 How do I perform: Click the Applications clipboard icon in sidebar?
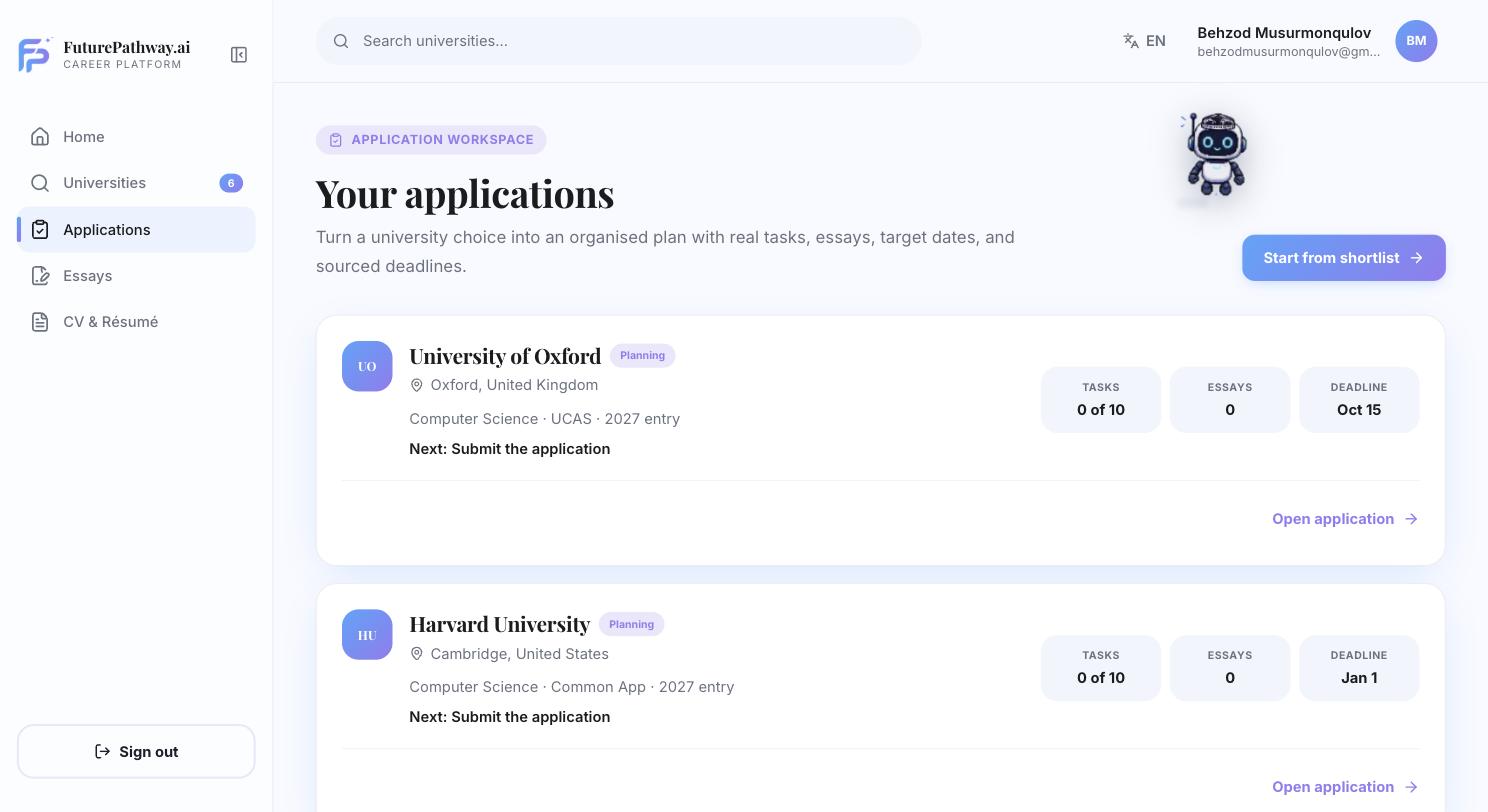coord(40,230)
